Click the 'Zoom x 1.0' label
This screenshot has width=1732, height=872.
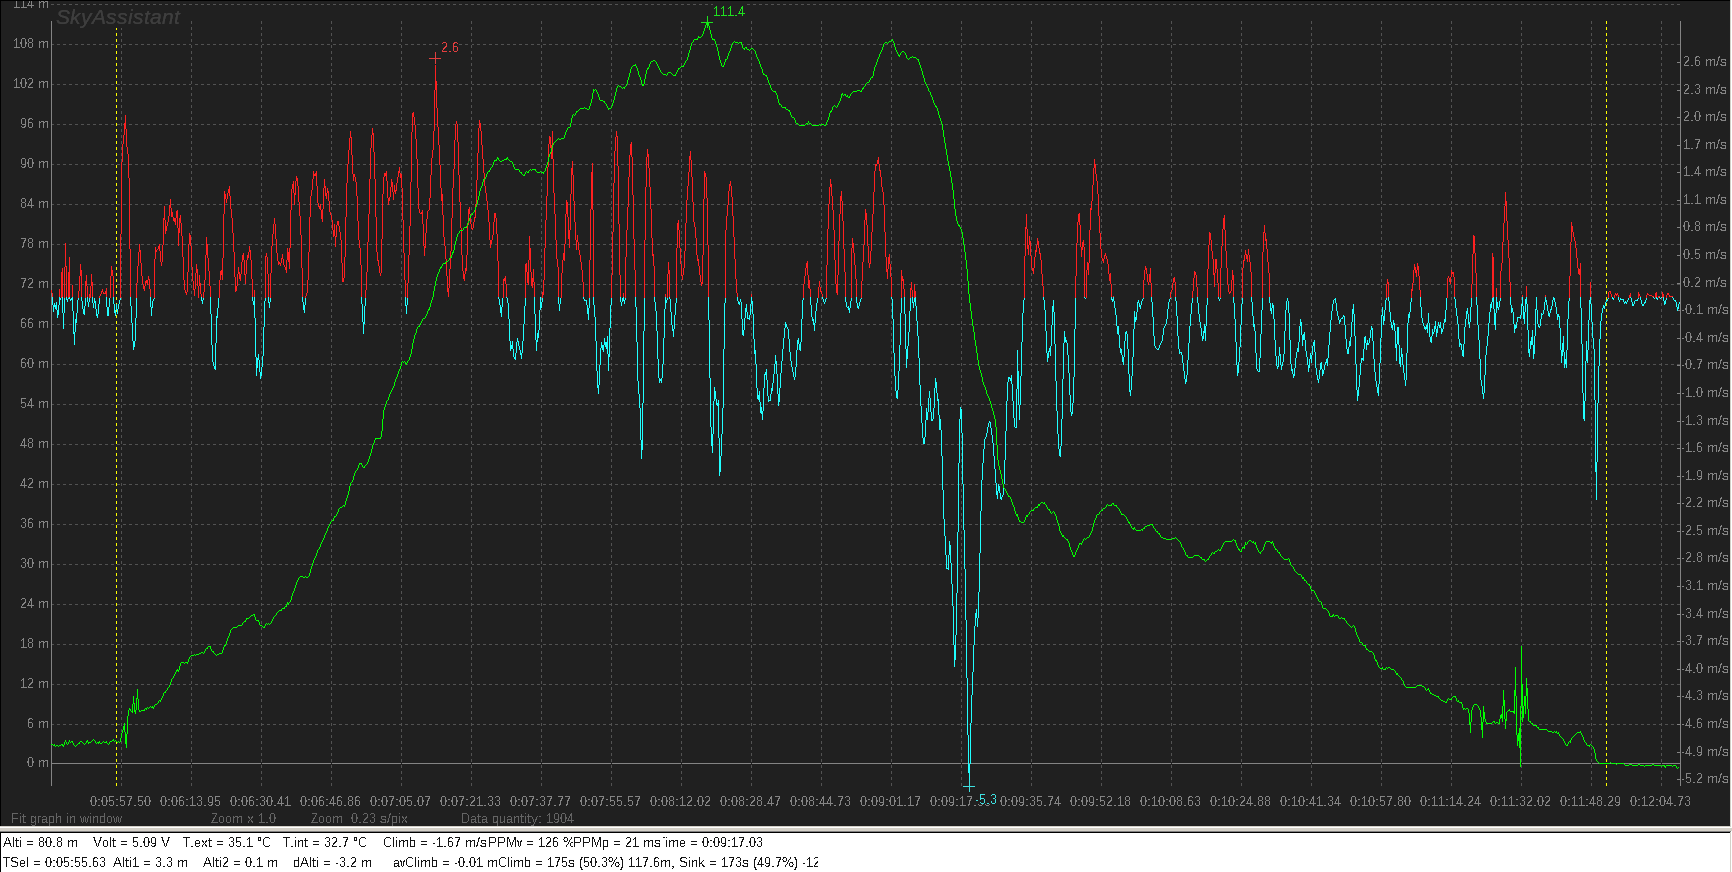point(243,818)
